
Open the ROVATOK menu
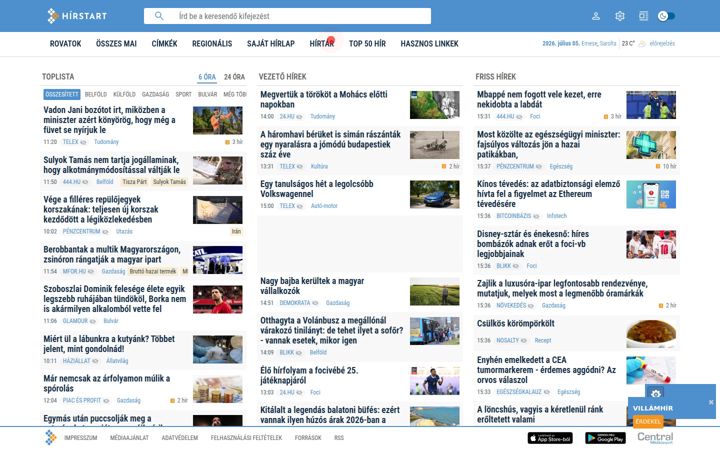click(65, 44)
